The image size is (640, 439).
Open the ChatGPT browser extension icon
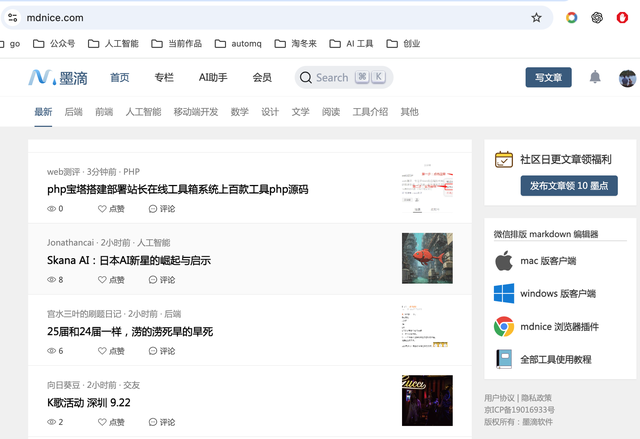pyautogui.click(x=597, y=18)
